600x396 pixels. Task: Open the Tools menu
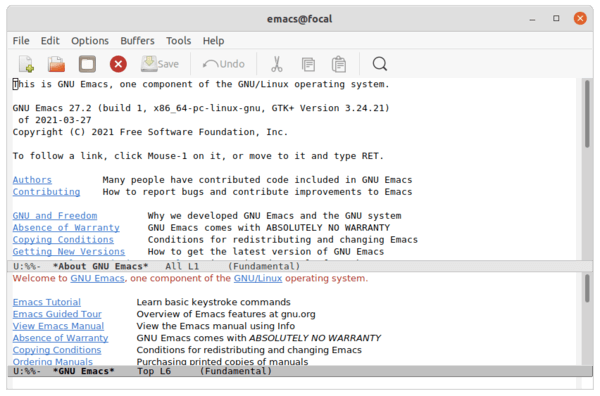point(178,41)
